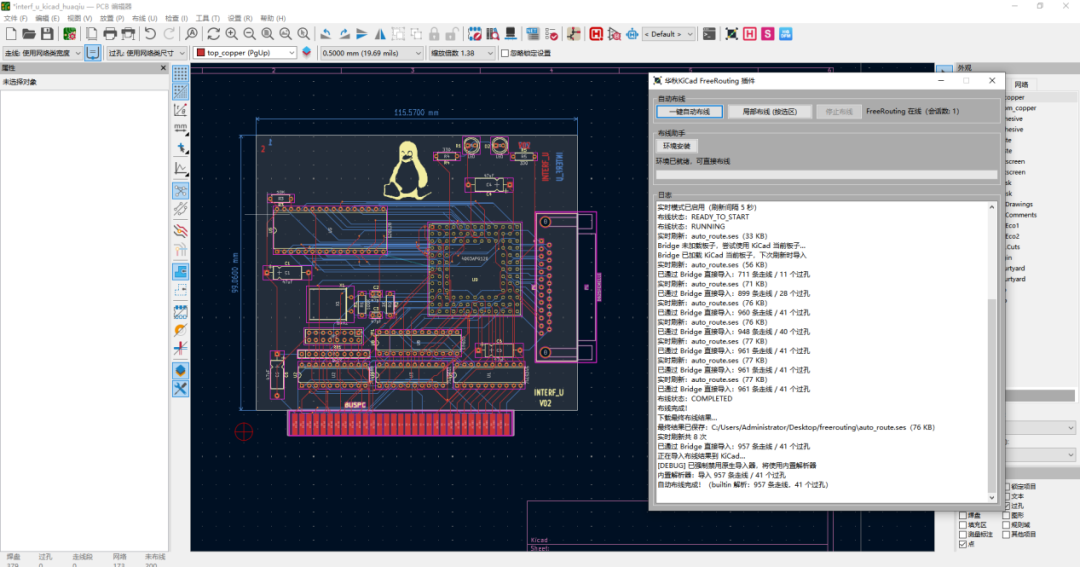Click the Zoom to fit page icon
This screenshot has height=567, width=1080.
point(267,34)
